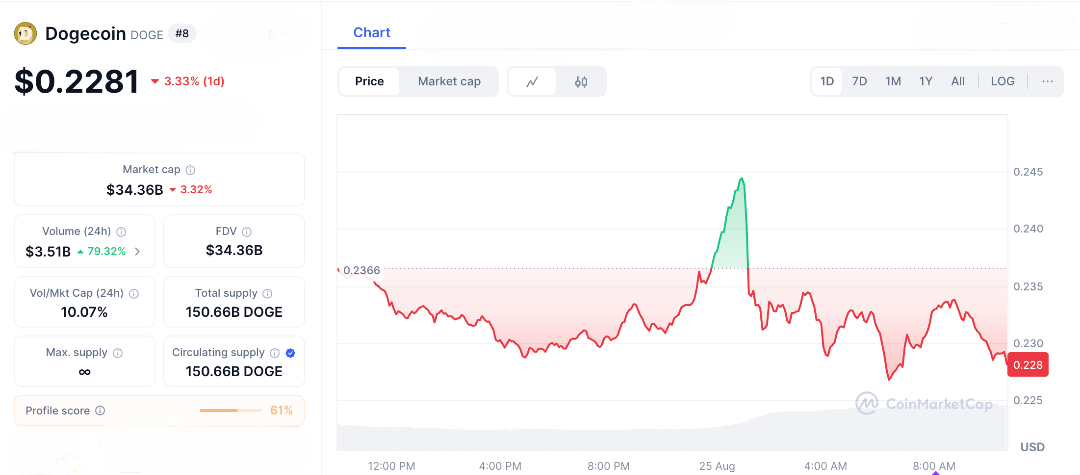The image size is (1080, 475).
Task: Click the 0.240 price axis label
Action: (1028, 229)
